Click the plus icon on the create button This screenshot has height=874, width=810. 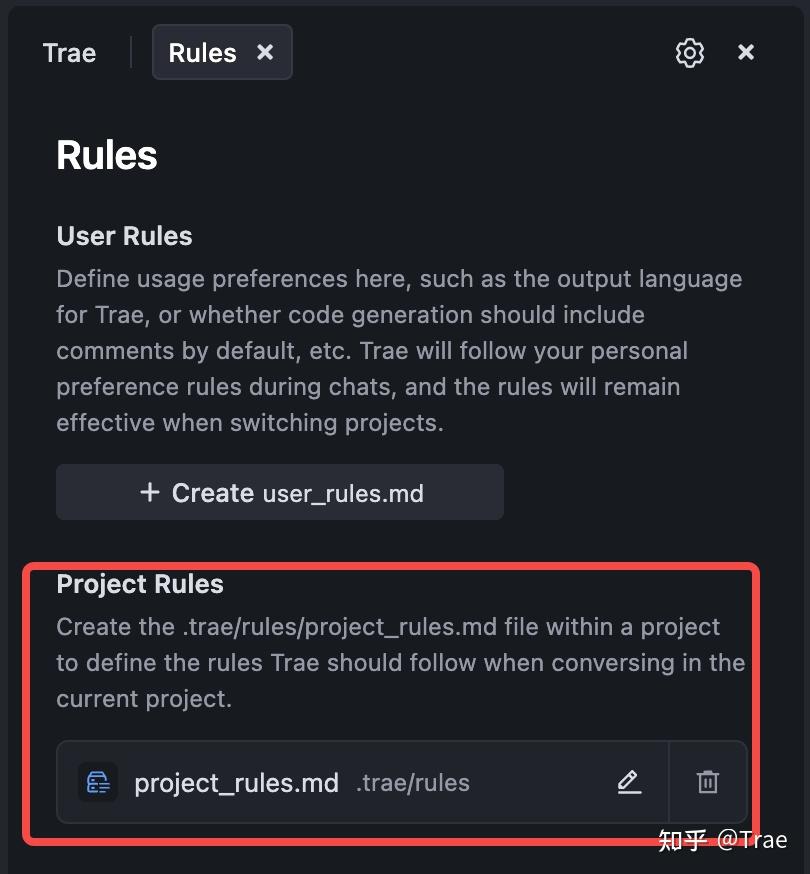(149, 492)
